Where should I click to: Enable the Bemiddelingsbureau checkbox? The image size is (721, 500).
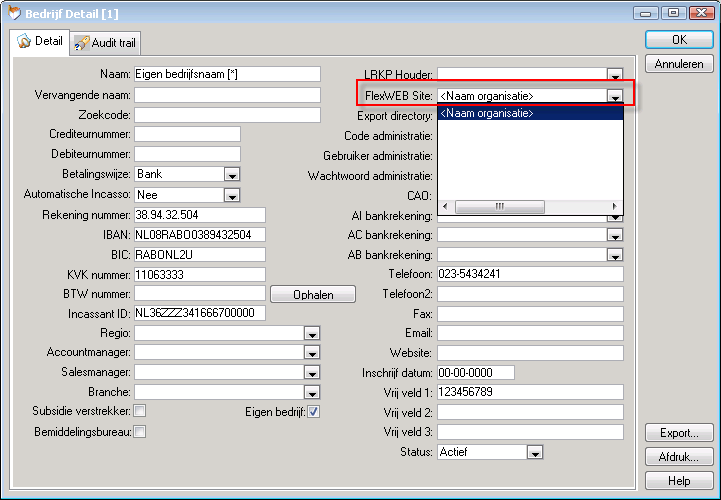tap(140, 431)
